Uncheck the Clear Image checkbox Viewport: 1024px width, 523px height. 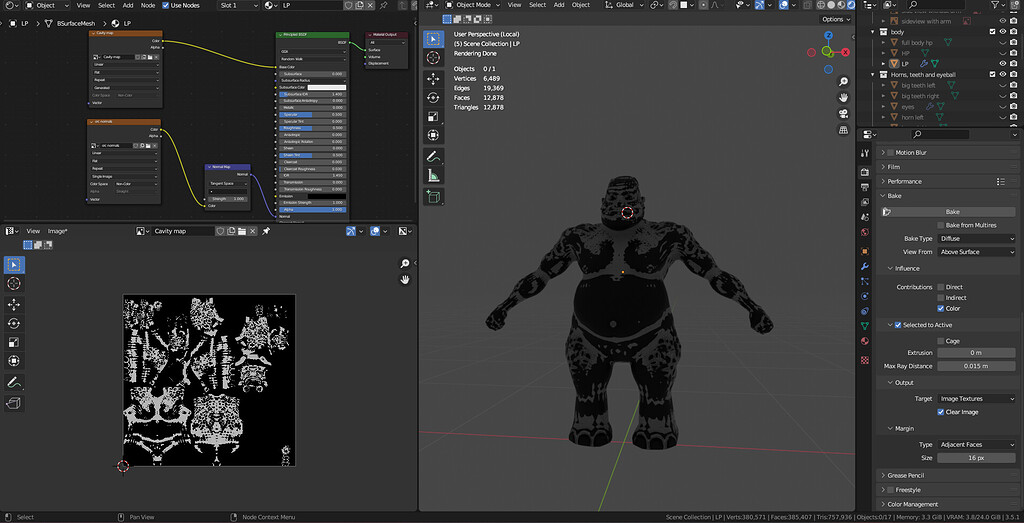pos(940,412)
